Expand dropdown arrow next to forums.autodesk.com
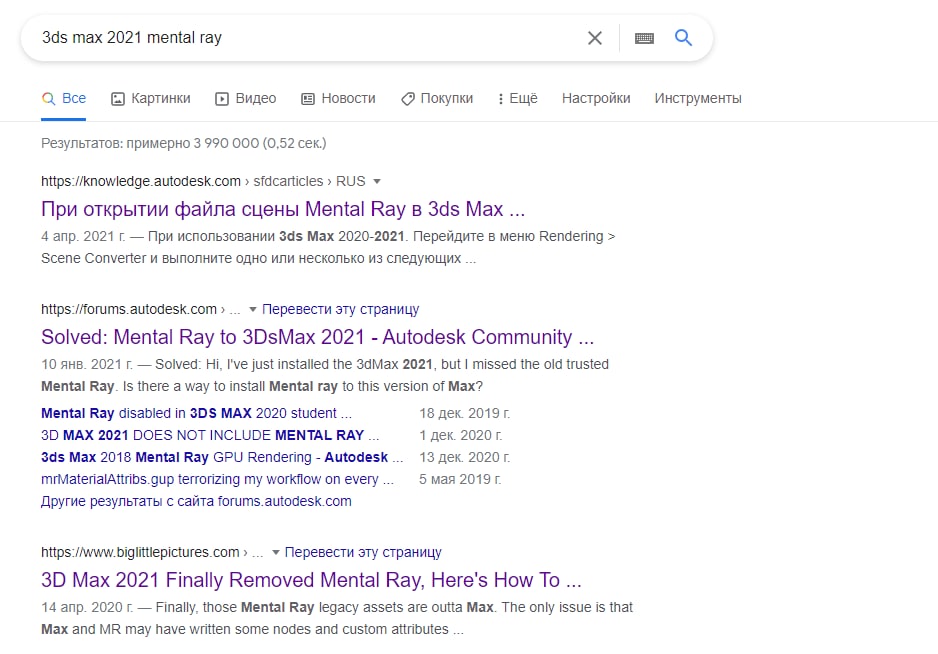 252,309
